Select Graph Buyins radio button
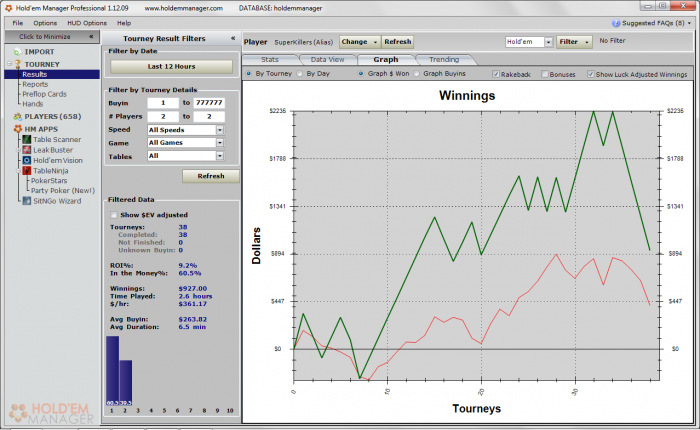700x430 pixels. coord(417,74)
